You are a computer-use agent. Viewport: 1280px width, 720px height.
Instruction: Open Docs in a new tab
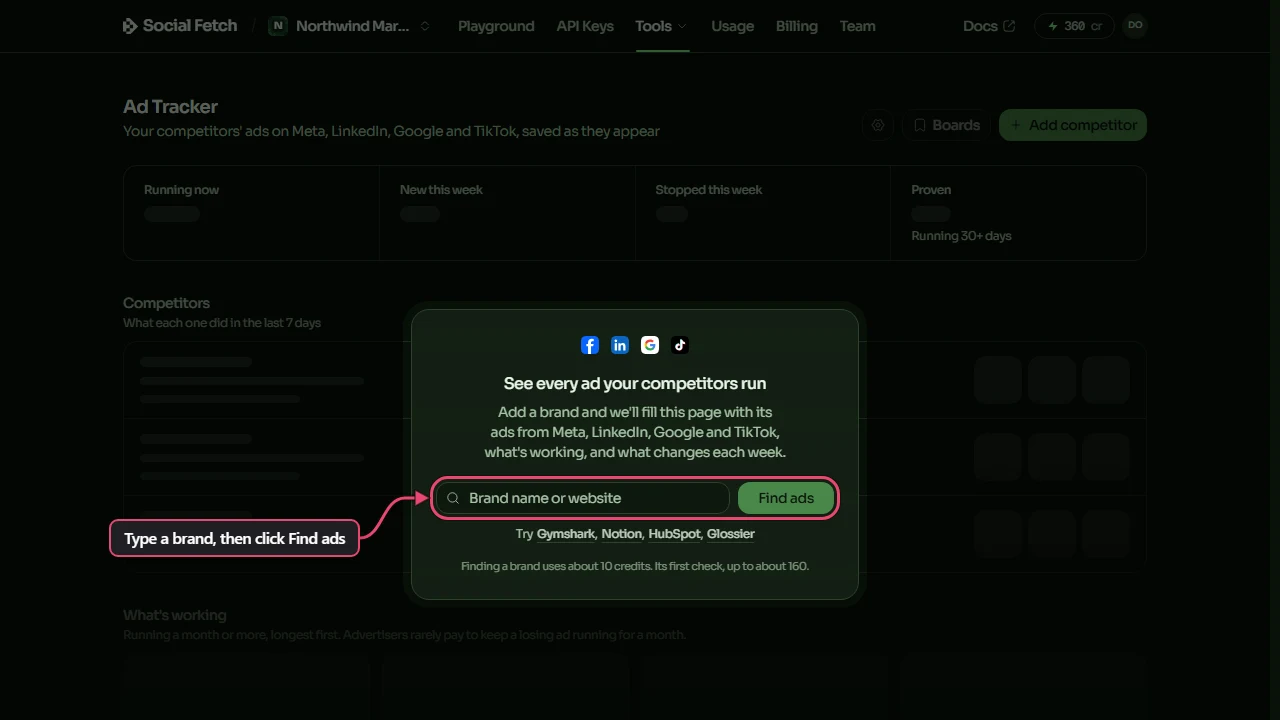coord(989,26)
